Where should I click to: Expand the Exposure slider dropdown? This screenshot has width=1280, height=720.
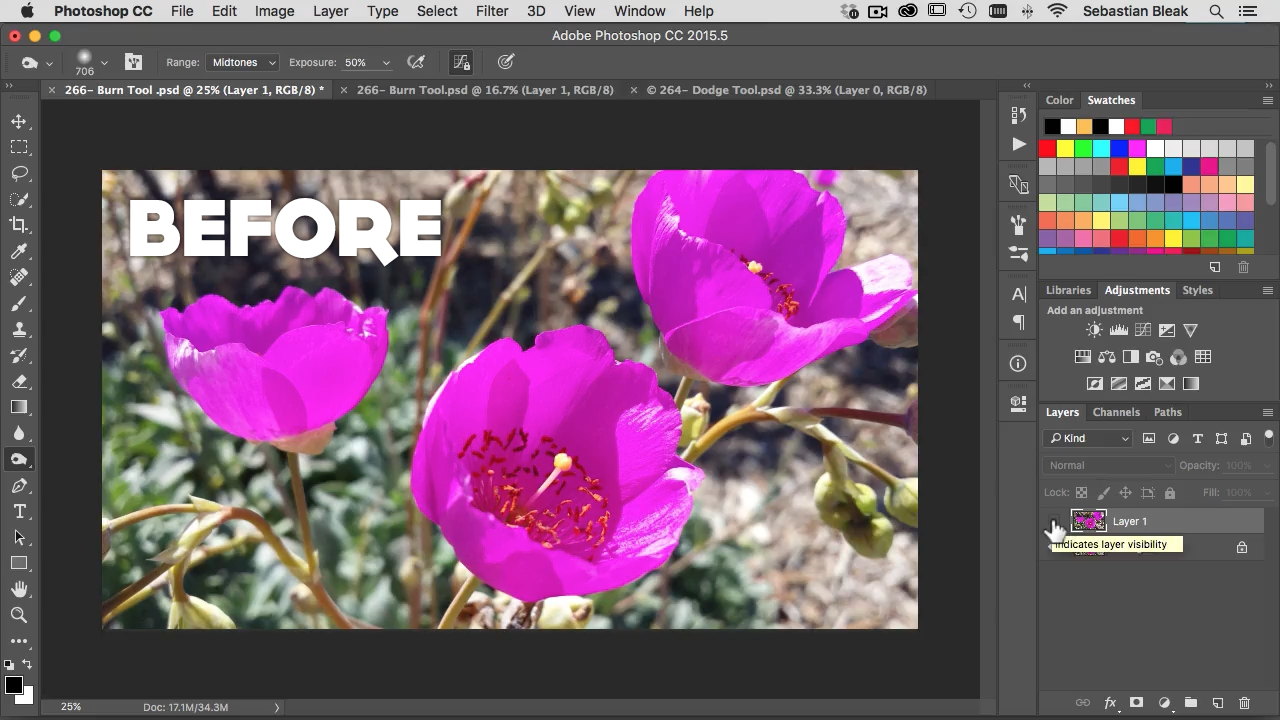click(x=386, y=63)
